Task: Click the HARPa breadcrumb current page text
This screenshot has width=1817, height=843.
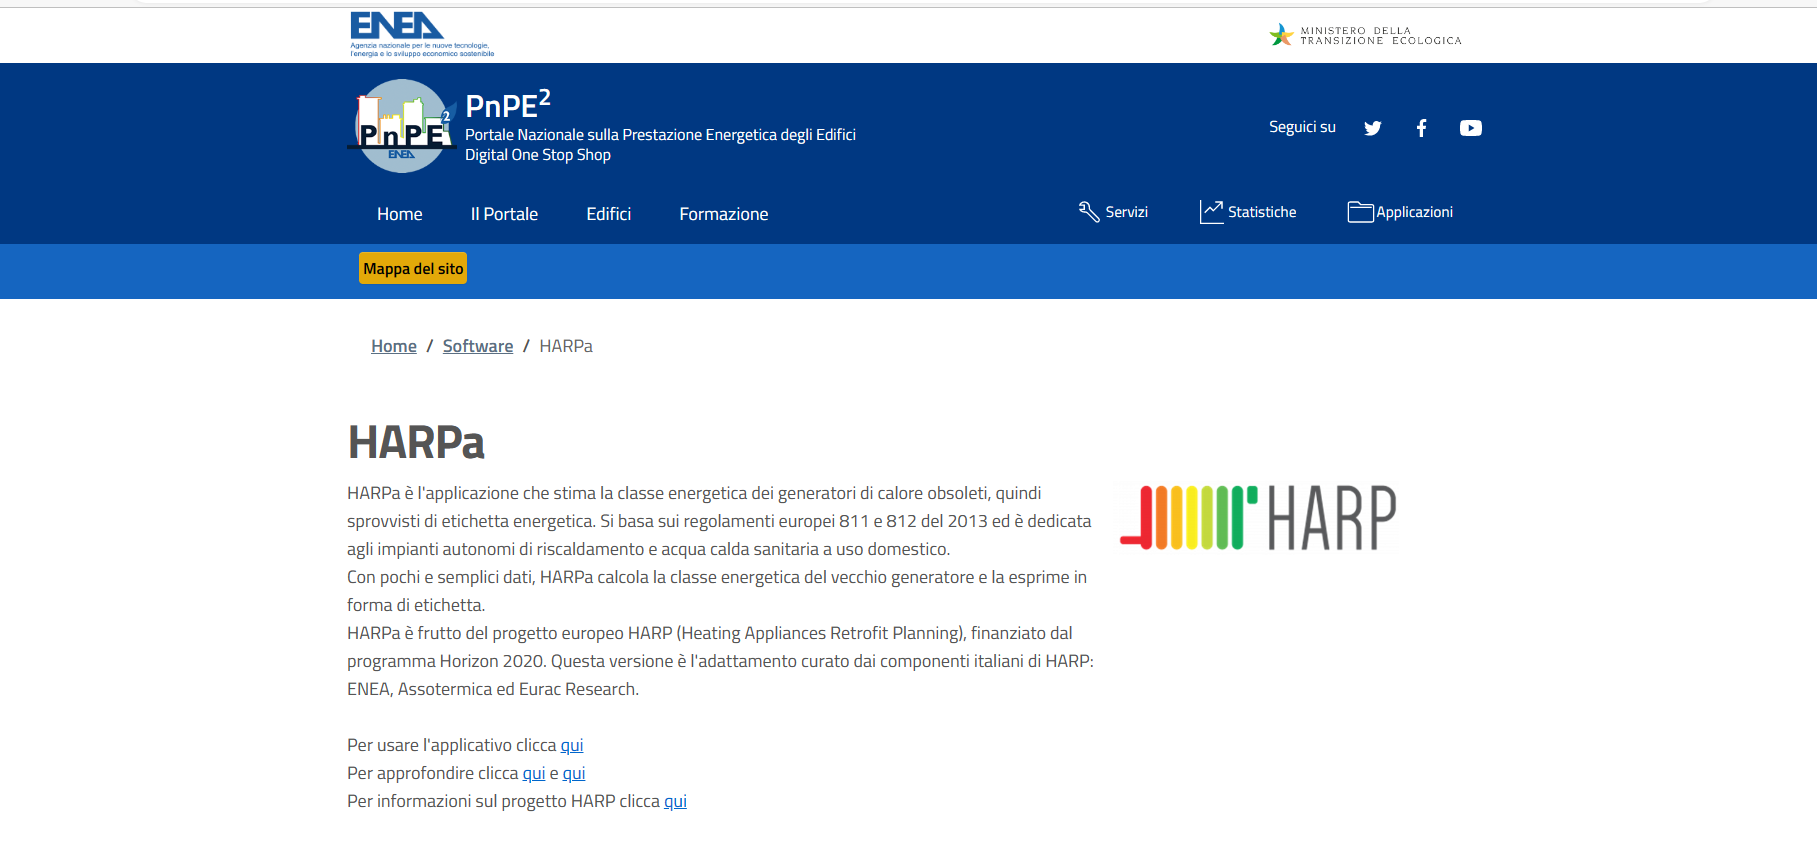Action: 566,346
